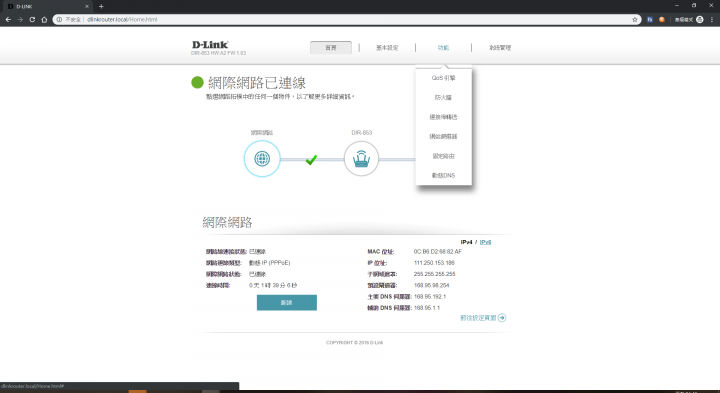Click the browser home icon
The width and height of the screenshot is (720, 393).
44,19
